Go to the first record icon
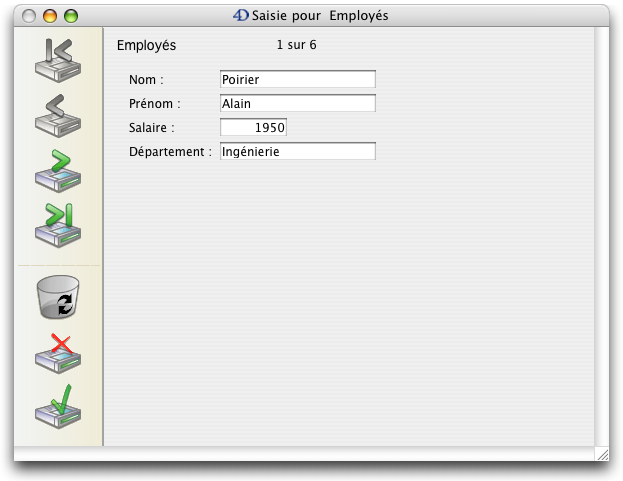This screenshot has width=623, height=481. pos(58,60)
